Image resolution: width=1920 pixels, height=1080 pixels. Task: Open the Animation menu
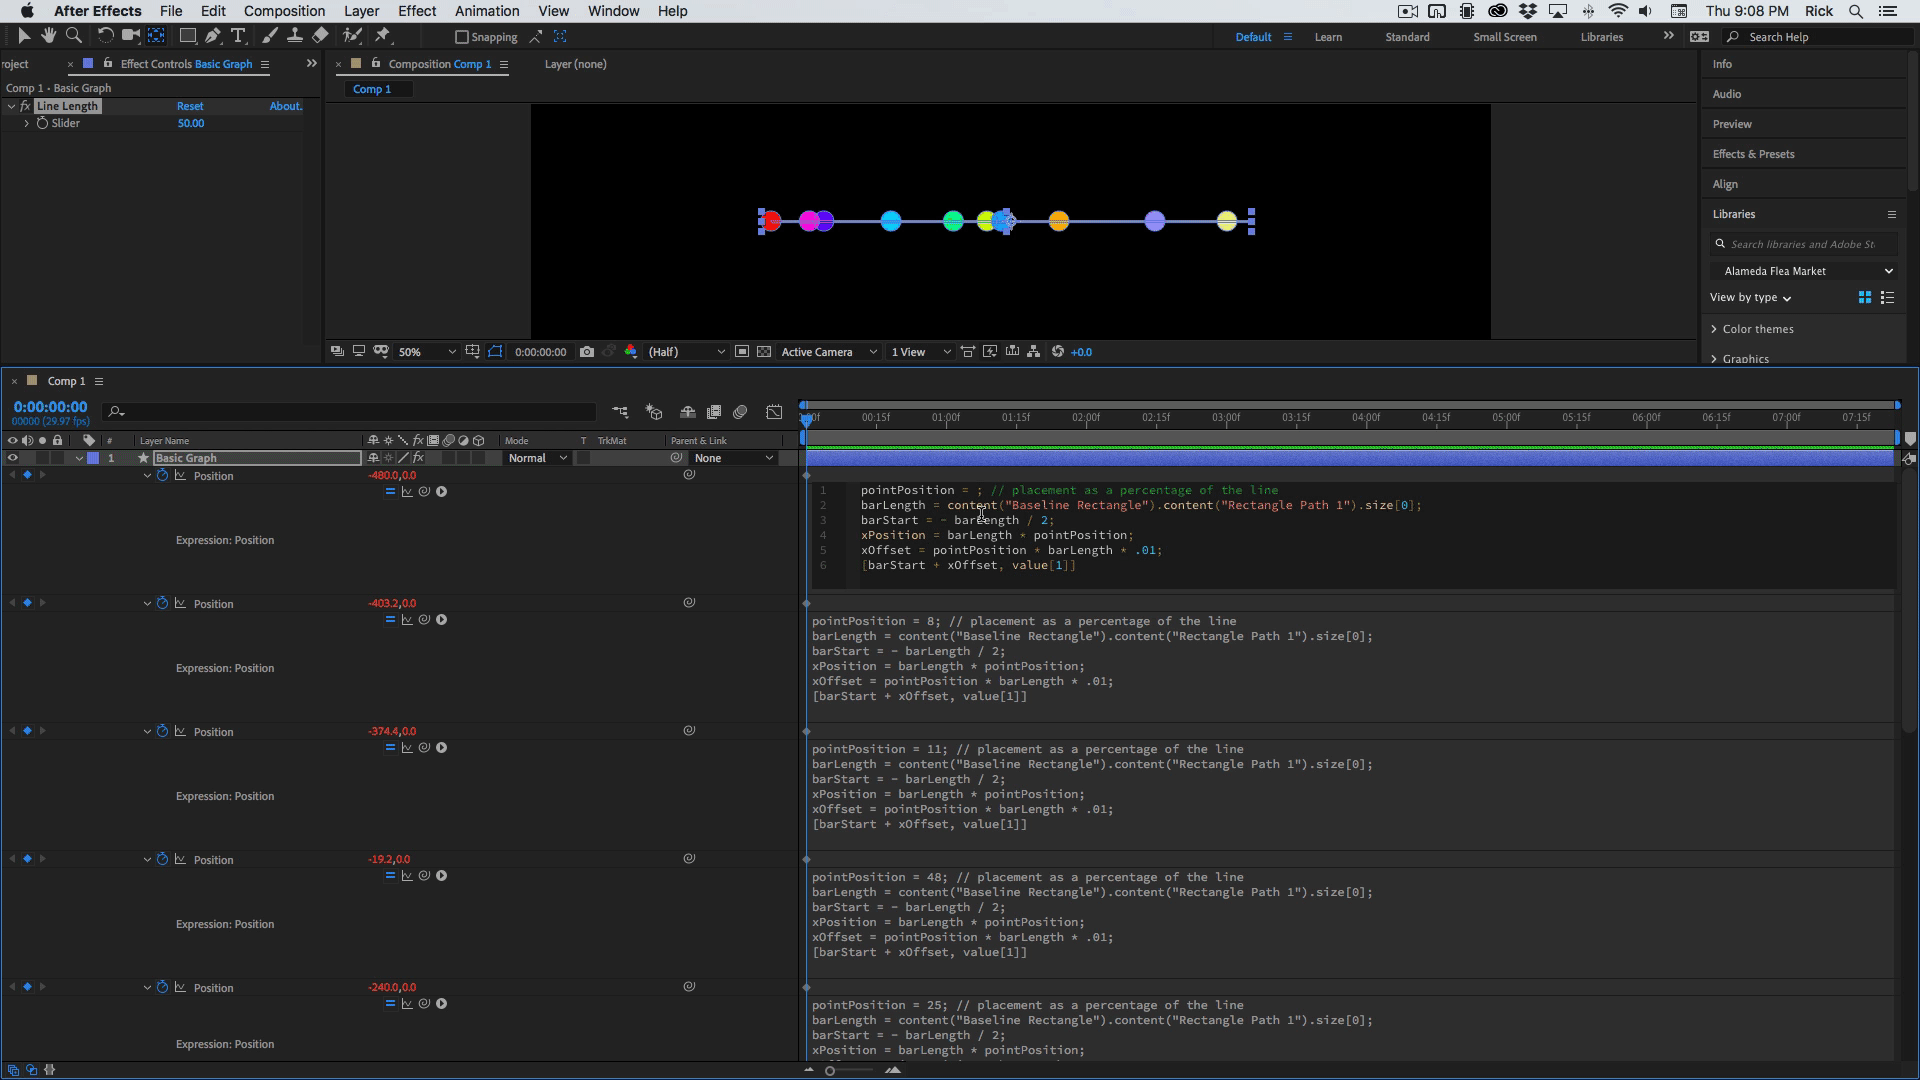click(486, 11)
